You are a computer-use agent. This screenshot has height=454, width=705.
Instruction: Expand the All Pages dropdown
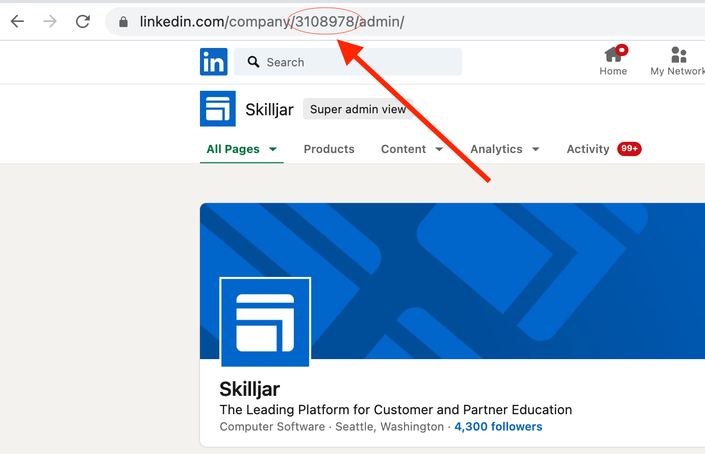[241, 149]
